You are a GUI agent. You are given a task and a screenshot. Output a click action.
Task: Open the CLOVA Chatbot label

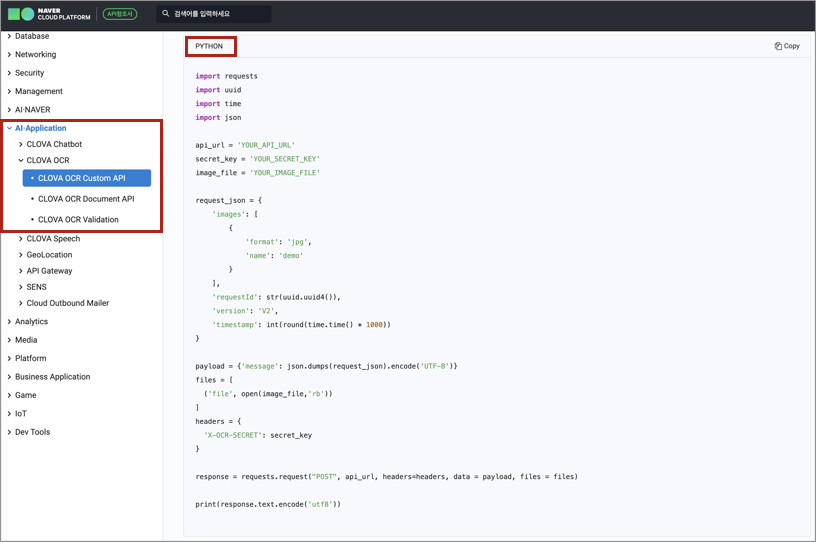pyautogui.click(x=54, y=144)
